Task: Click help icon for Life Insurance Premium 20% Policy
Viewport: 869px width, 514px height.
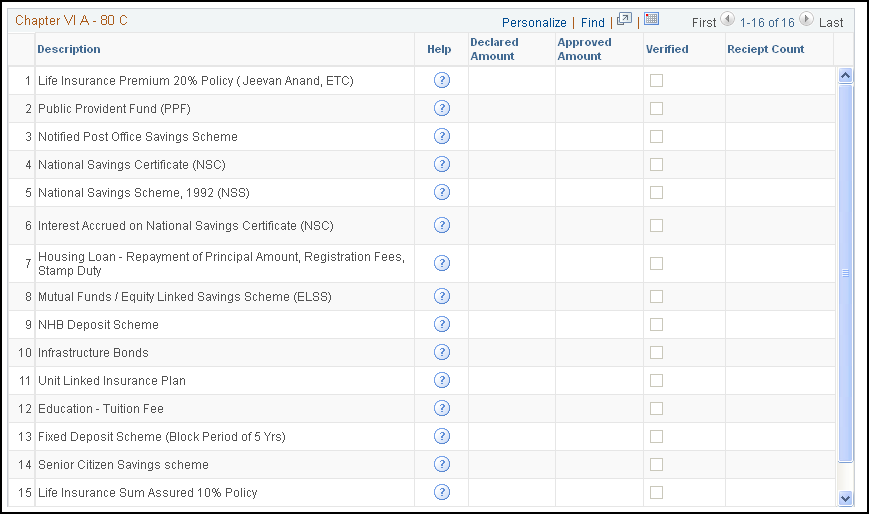Action: tap(442, 80)
